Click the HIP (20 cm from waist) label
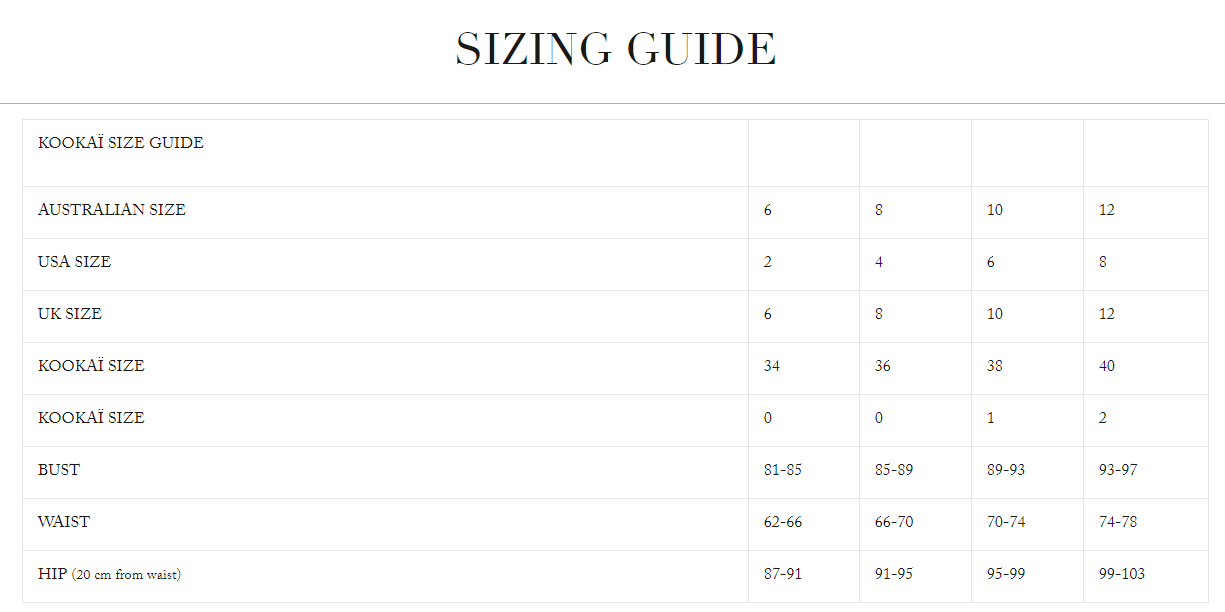1225x612 pixels. coord(110,574)
